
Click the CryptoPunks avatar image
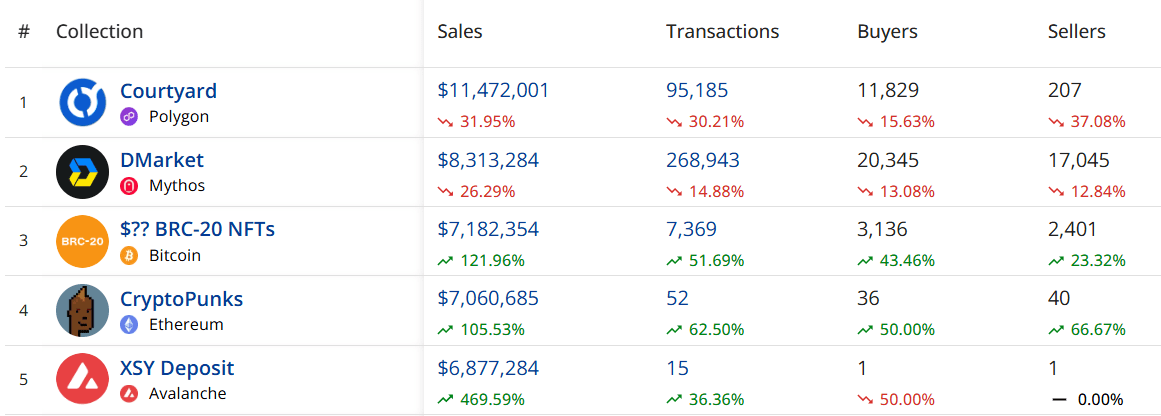click(82, 310)
